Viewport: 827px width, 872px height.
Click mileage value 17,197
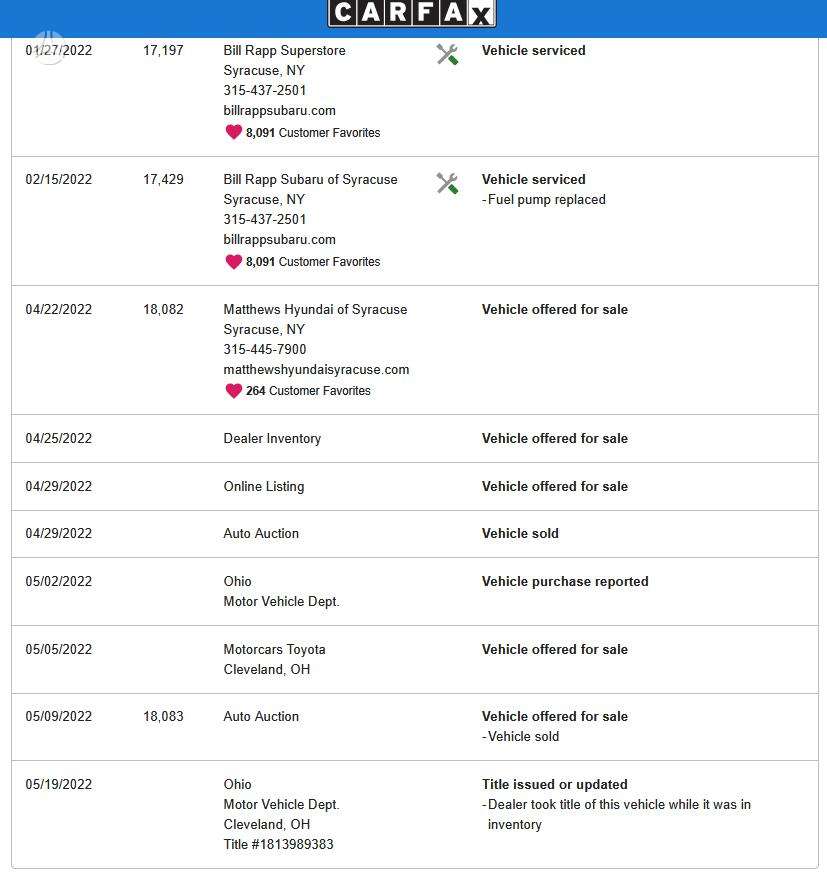tap(163, 50)
